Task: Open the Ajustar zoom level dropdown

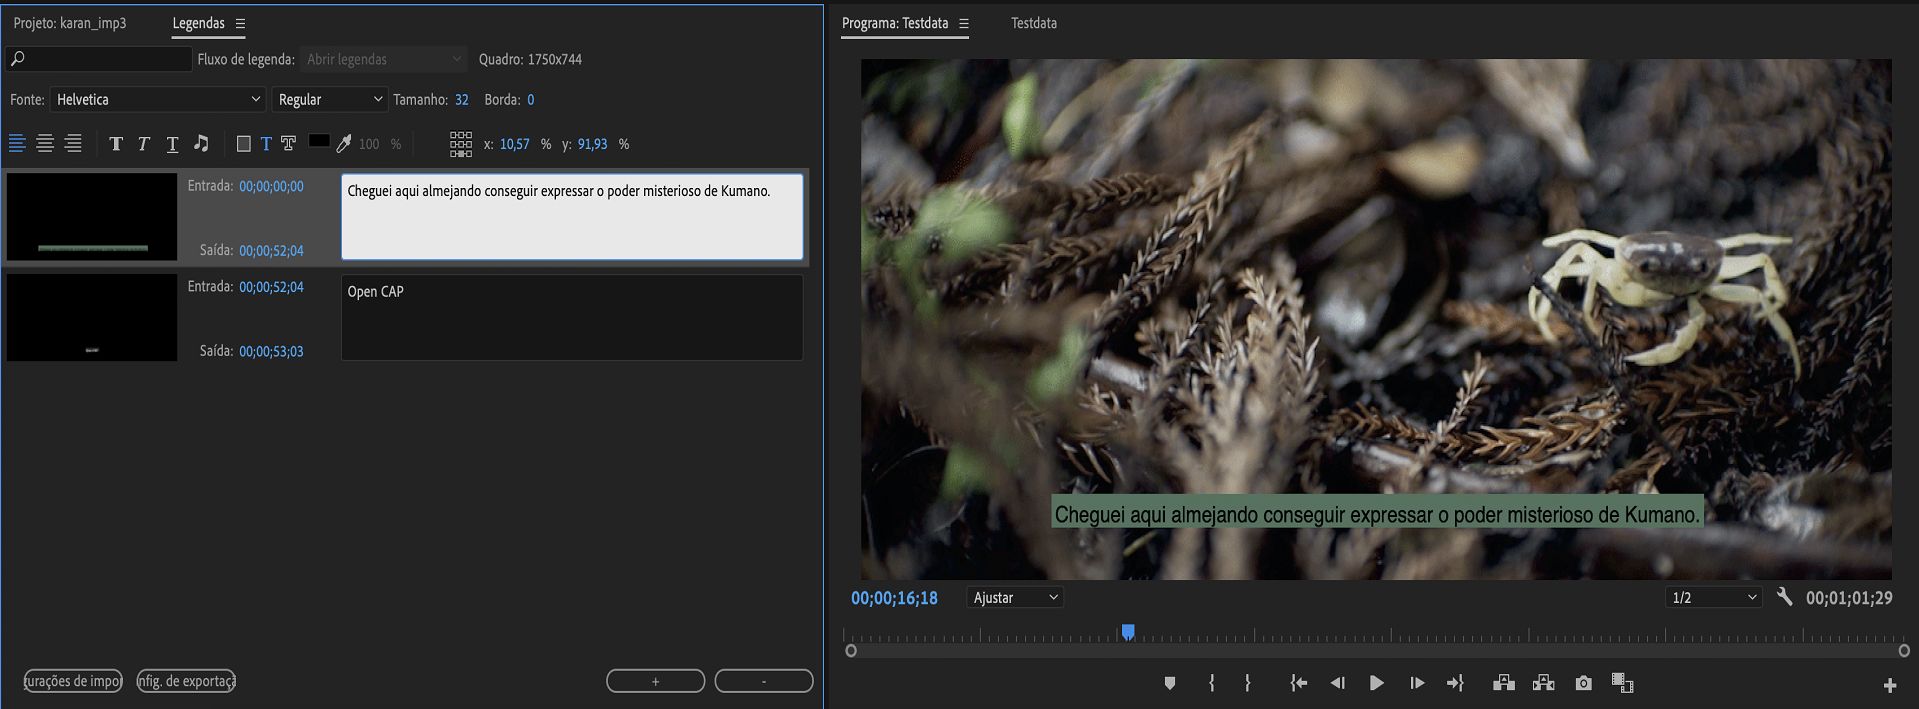Action: (1014, 598)
